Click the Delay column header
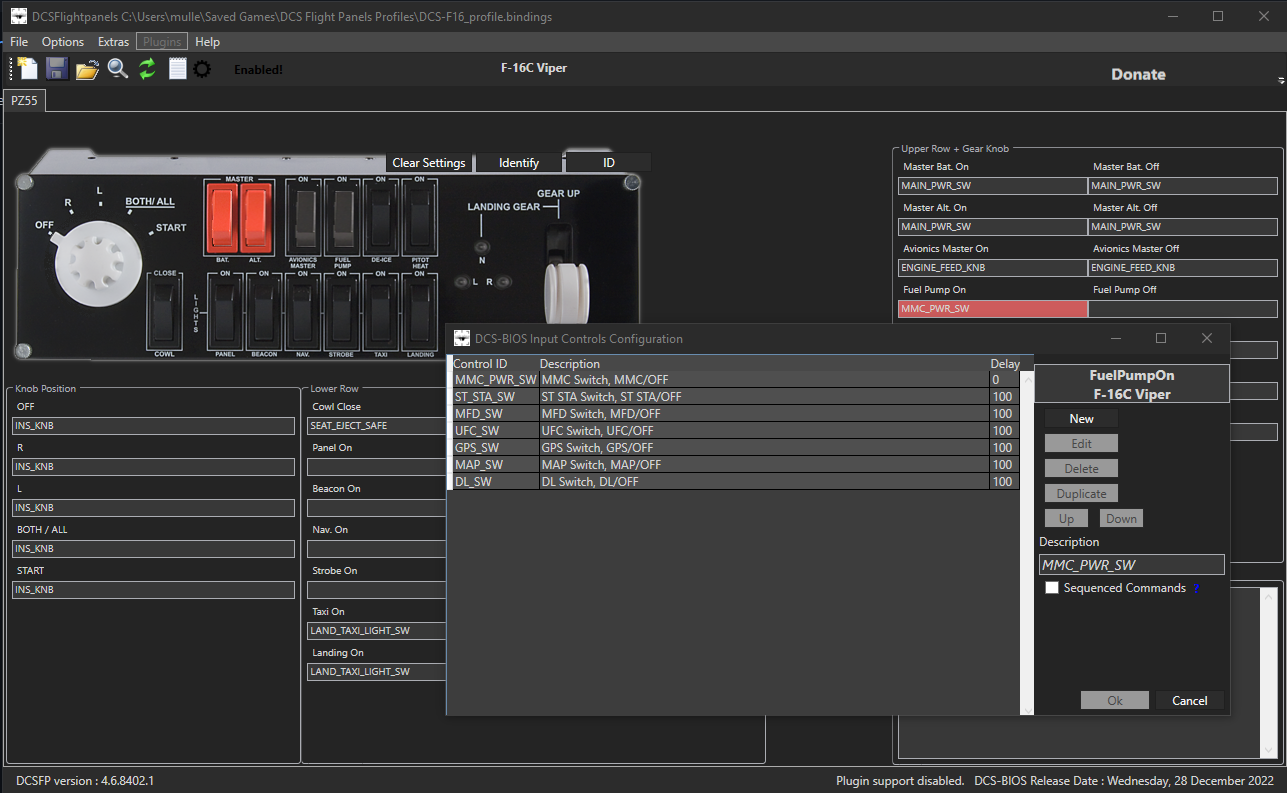Screen dimensions: 1287x793 point(1005,364)
